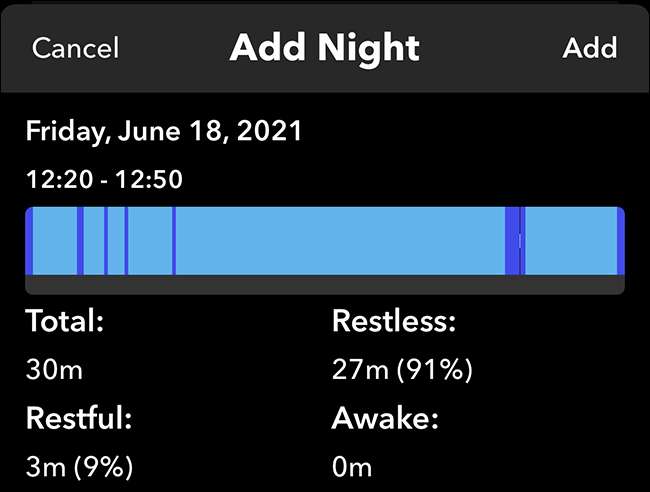Tap Cancel to dismiss Add Night
Image resolution: width=650 pixels, height=492 pixels.
(x=75, y=48)
